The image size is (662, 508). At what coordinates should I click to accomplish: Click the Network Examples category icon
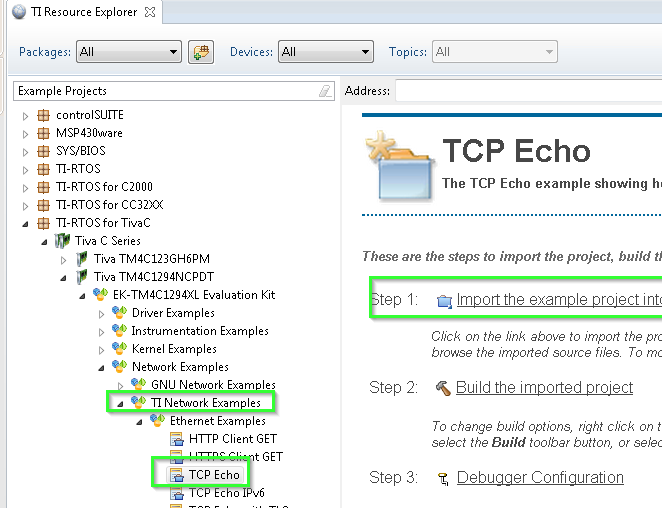pyautogui.click(x=119, y=366)
